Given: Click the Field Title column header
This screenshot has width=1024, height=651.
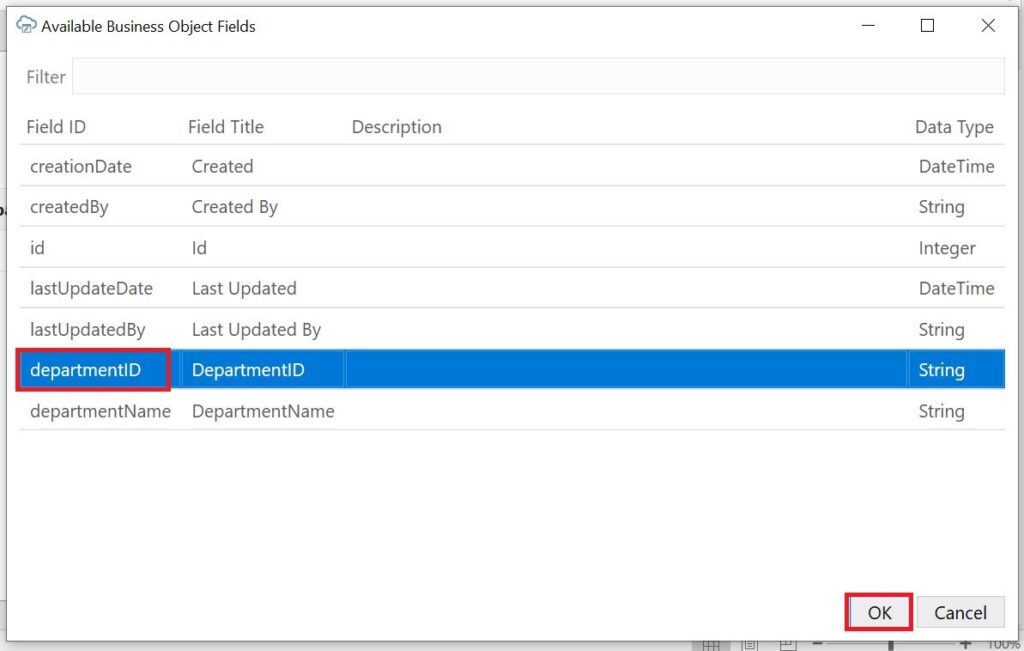Looking at the screenshot, I should [x=226, y=127].
